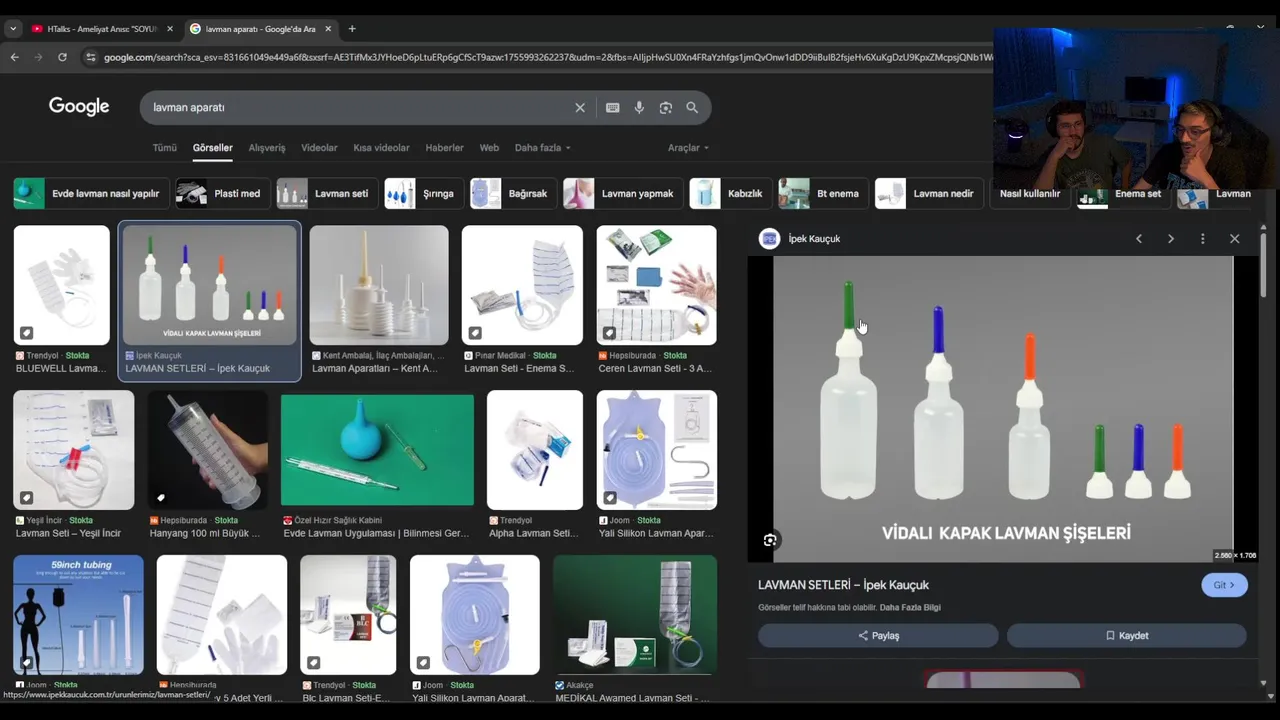Select the Lavman yapmak filter chip
1280x720 pixels.
[x=623, y=194]
